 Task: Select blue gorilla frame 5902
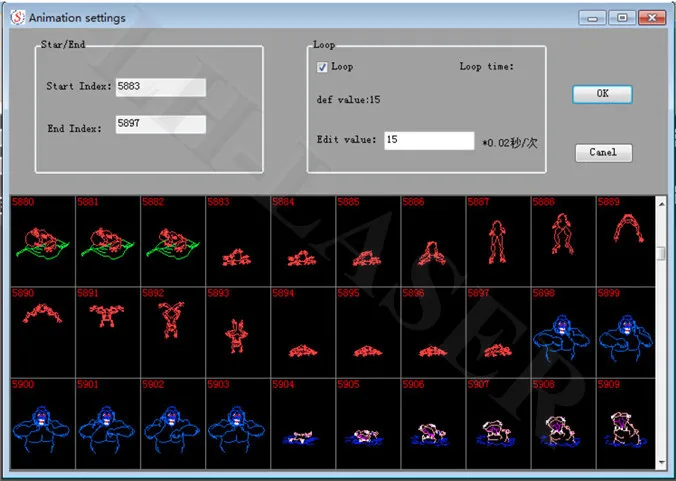point(173,424)
